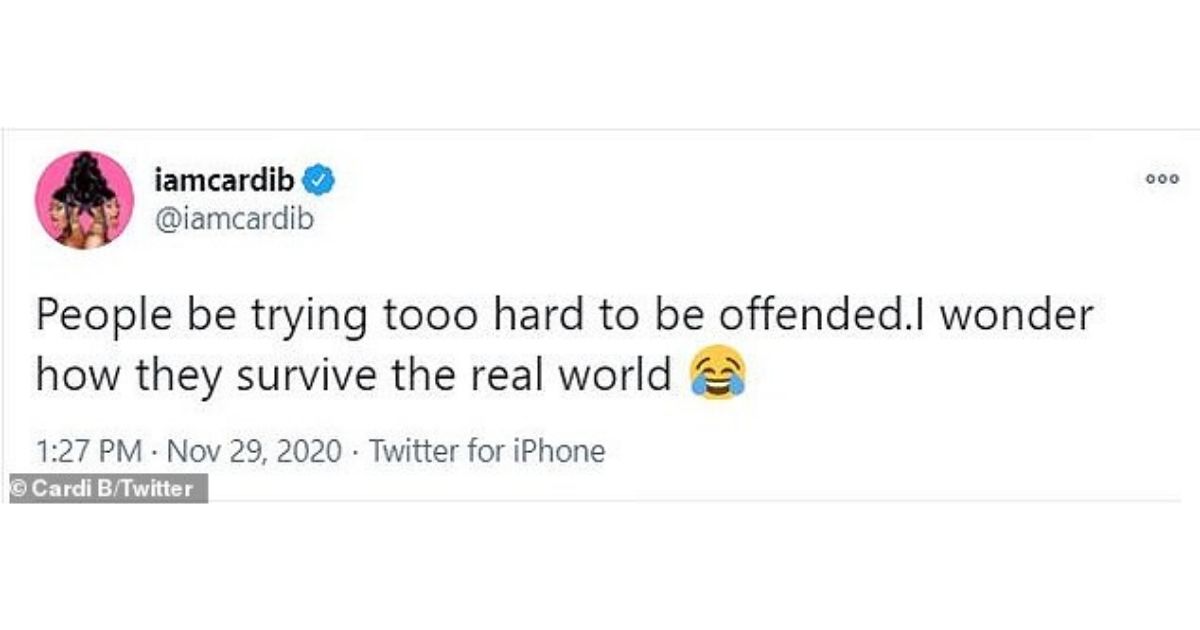Click the word "wonder" in the tweet
Viewport: 1200px width, 630px height.
pyautogui.click(x=1017, y=316)
